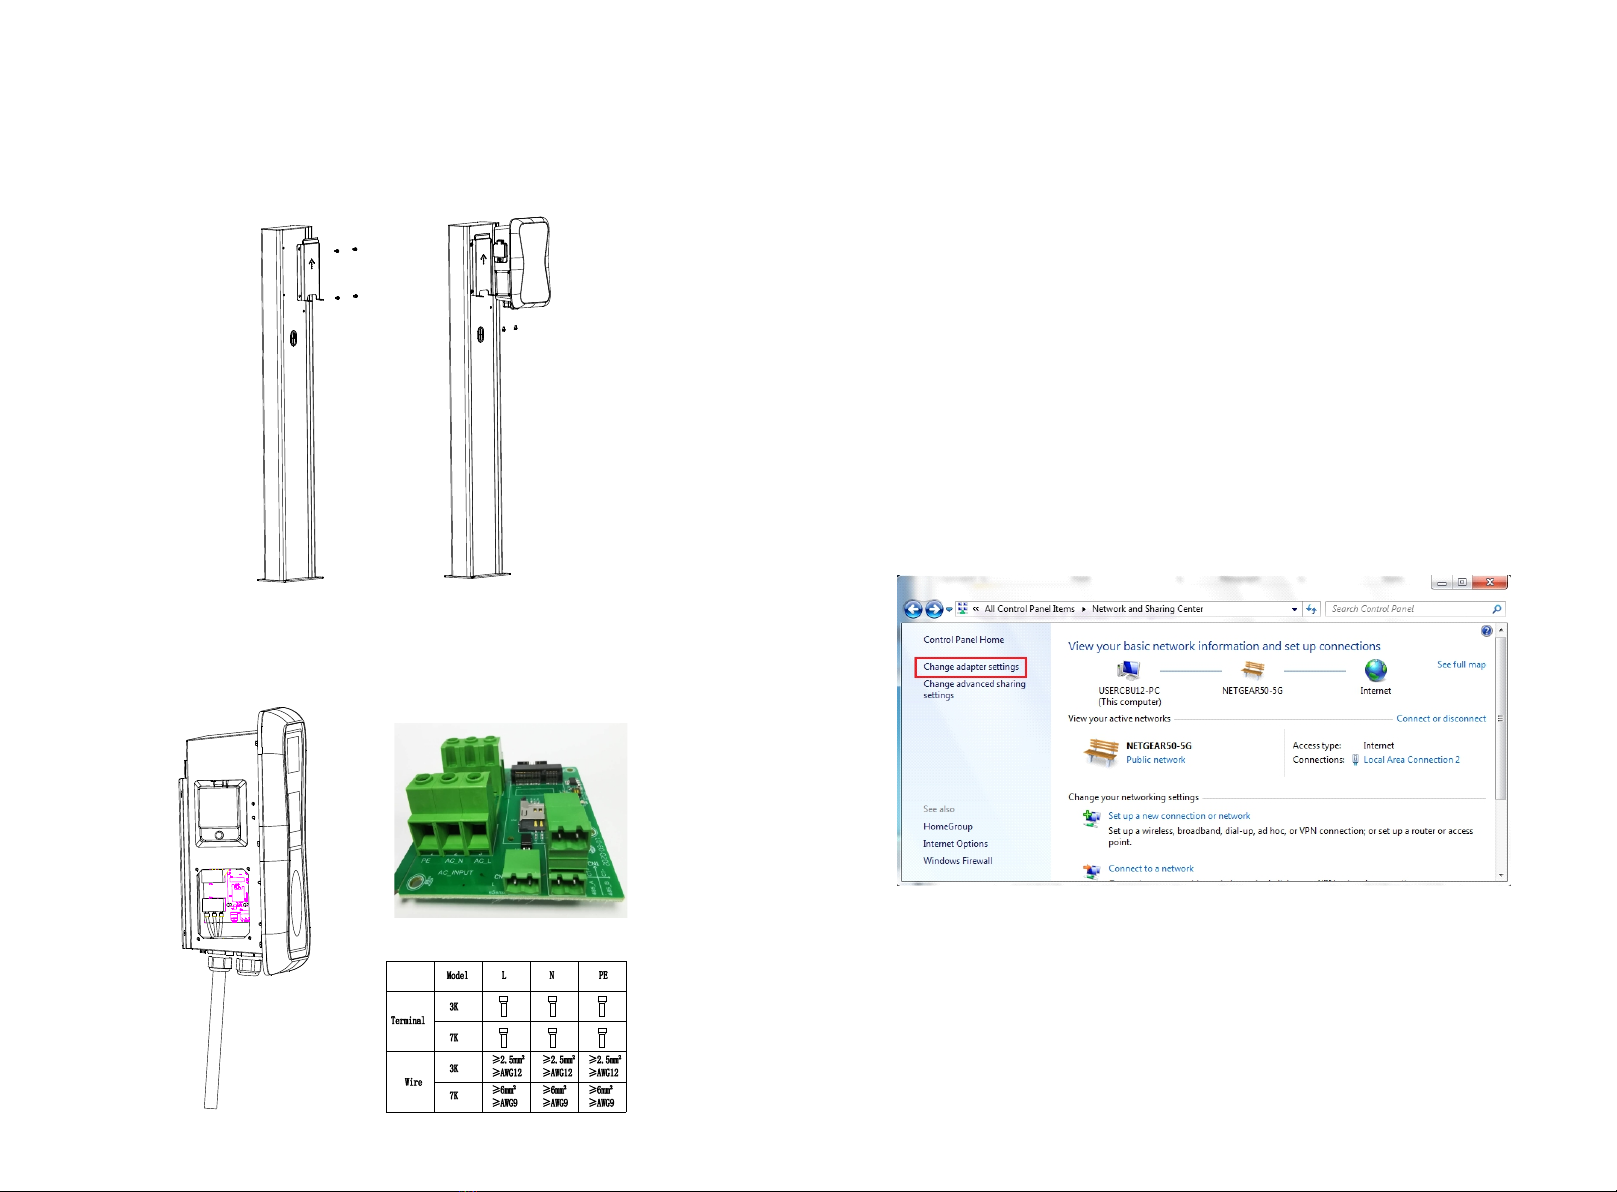Viewport: 1617px width, 1192px height.
Task: Click the vertical scrollbar of the Network window
Action: (x=1500, y=752)
